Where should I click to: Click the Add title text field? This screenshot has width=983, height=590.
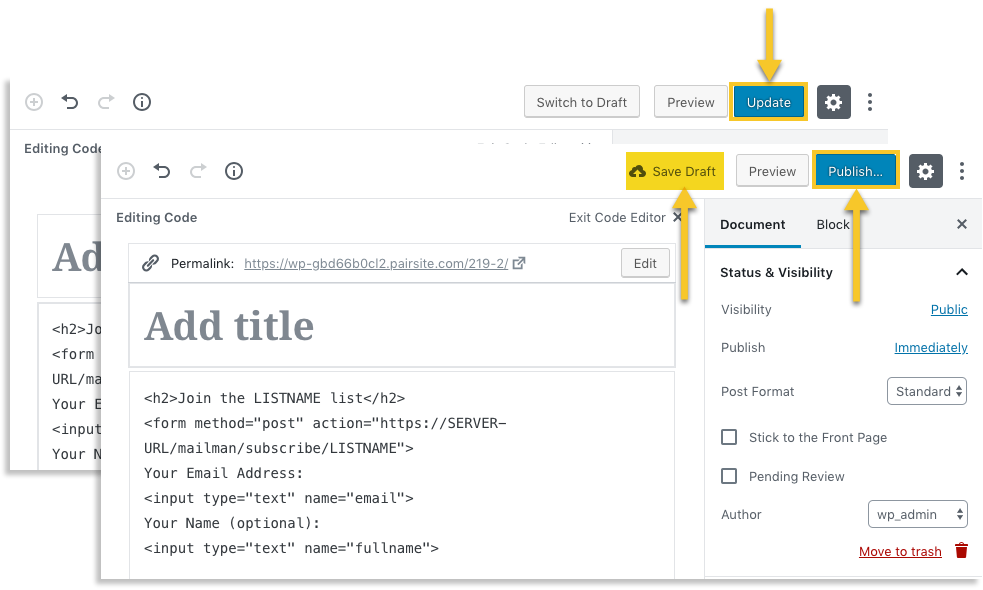click(x=400, y=326)
